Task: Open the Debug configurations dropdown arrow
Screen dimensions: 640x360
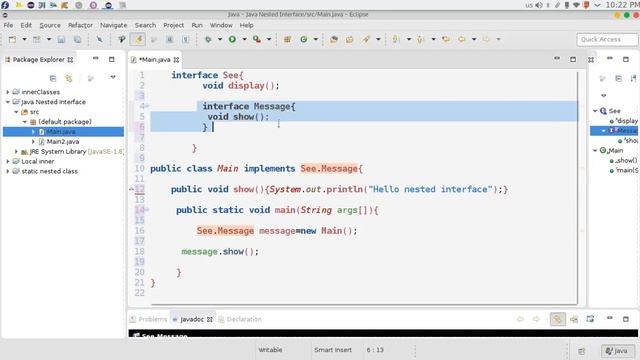Action: pos(220,39)
